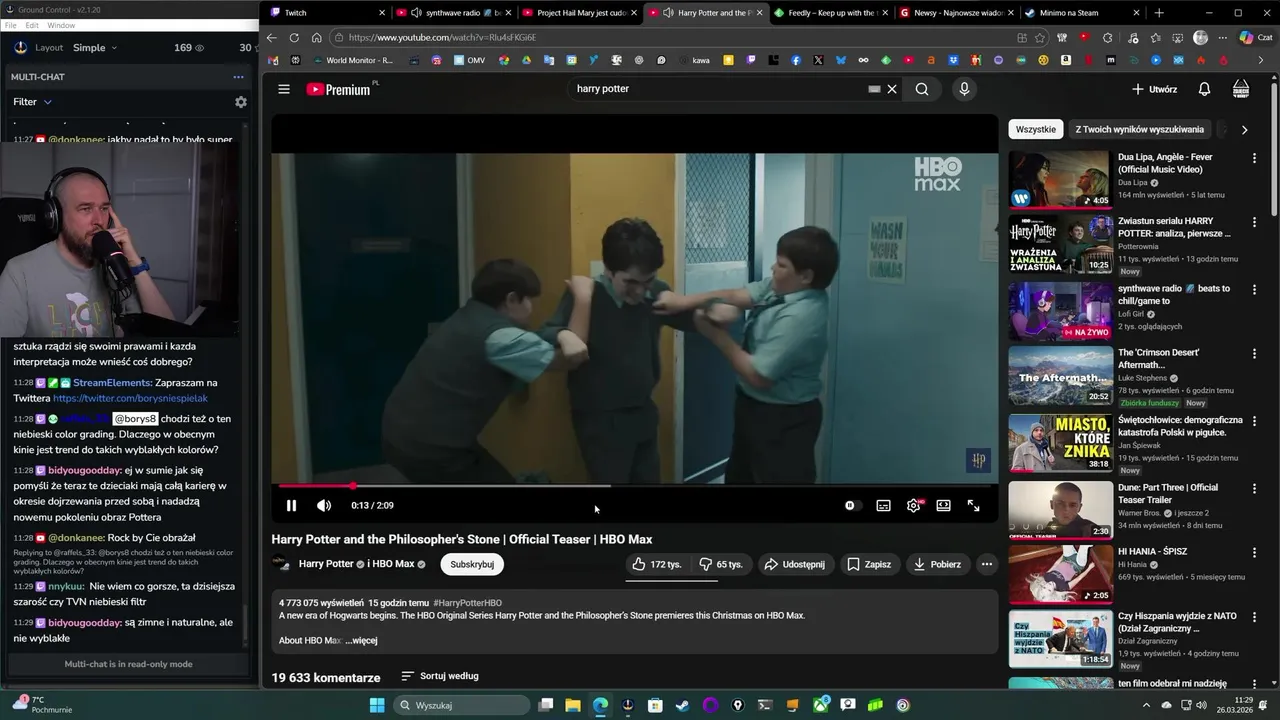Go to browser home page icon
Viewport: 1280px width, 720px height.
[x=317, y=37]
